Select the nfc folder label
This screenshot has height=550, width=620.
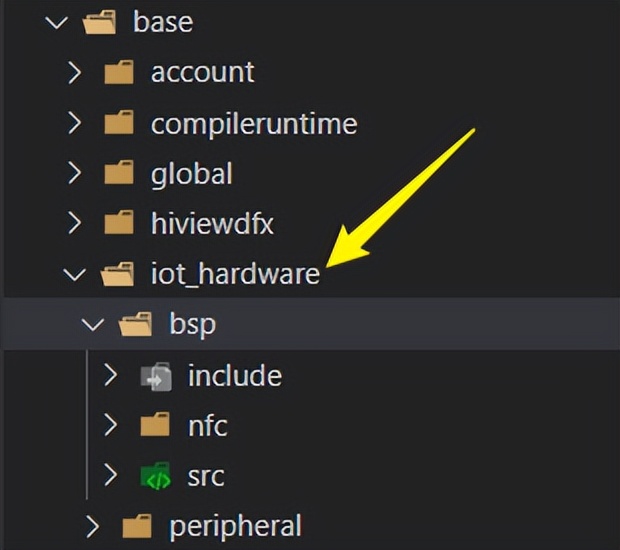tap(207, 426)
